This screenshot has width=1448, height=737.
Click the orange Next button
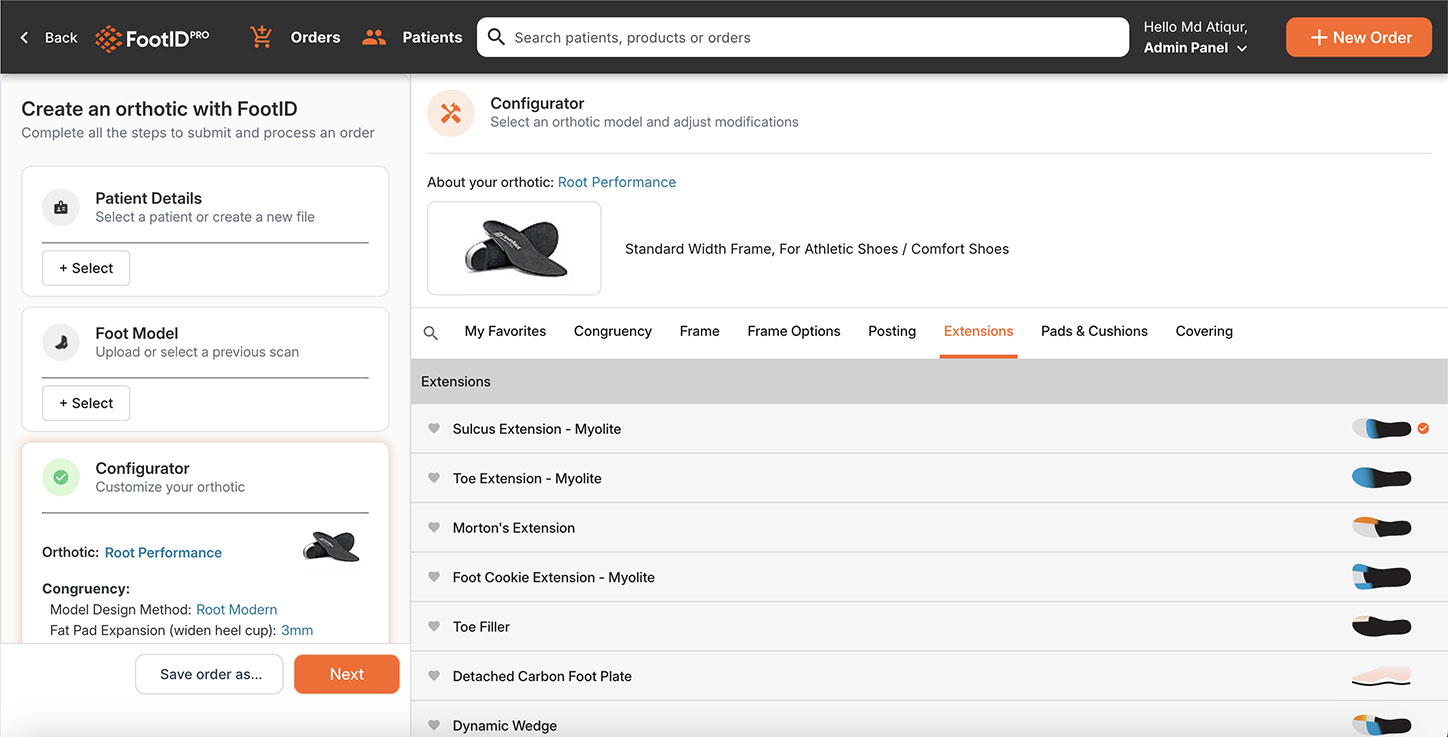pyautogui.click(x=347, y=674)
